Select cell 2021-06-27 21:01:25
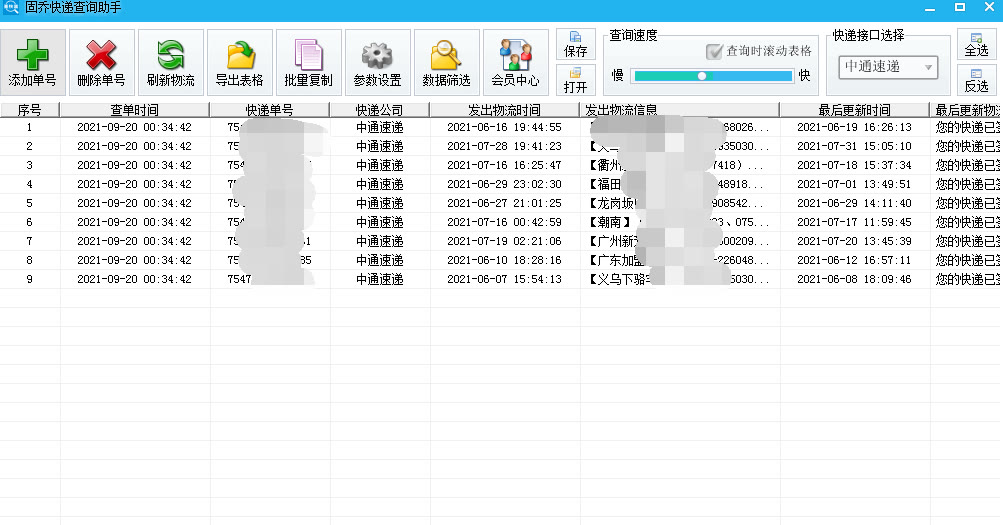 (x=504, y=203)
